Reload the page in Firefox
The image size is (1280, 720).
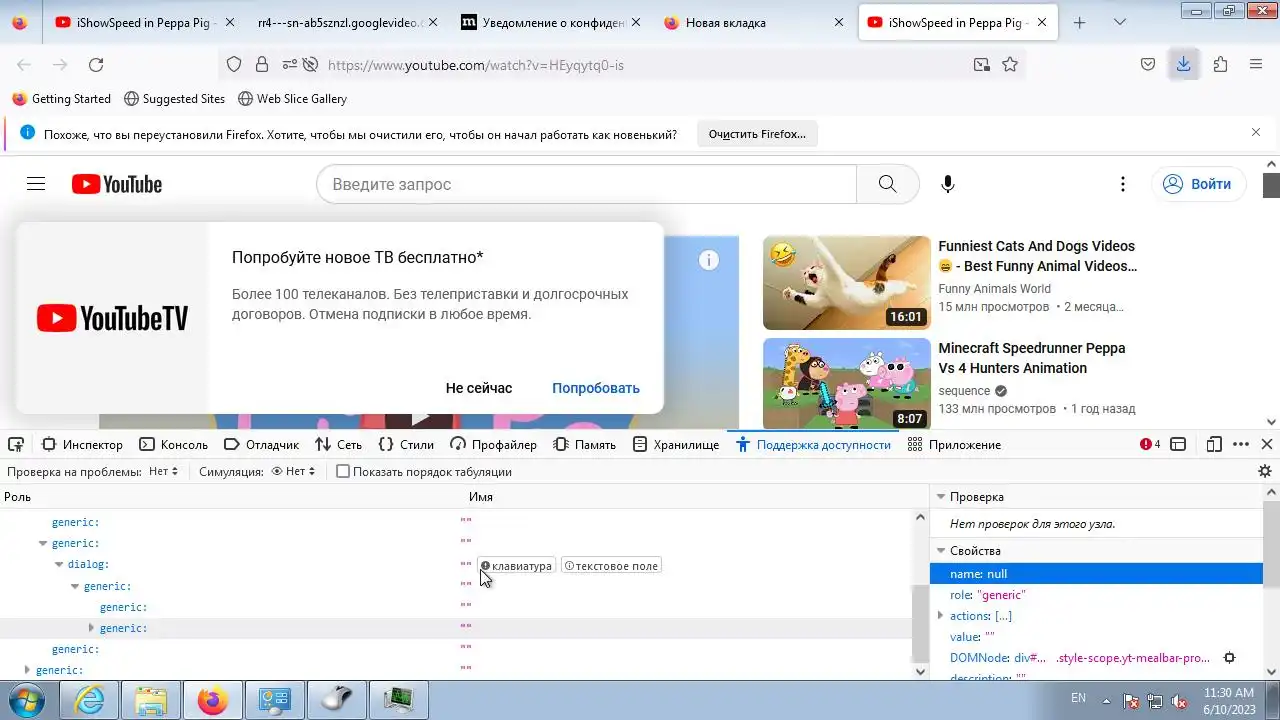coord(96,65)
